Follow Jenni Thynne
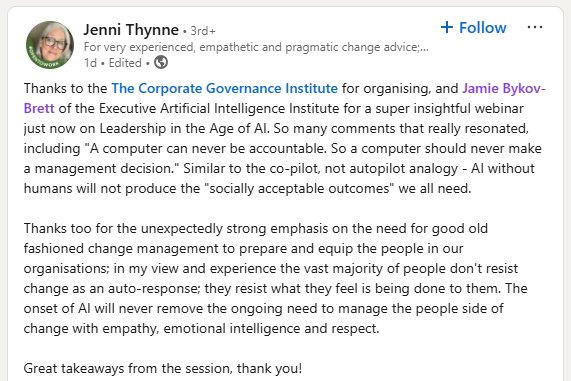This screenshot has height=381, width=571. (473, 27)
